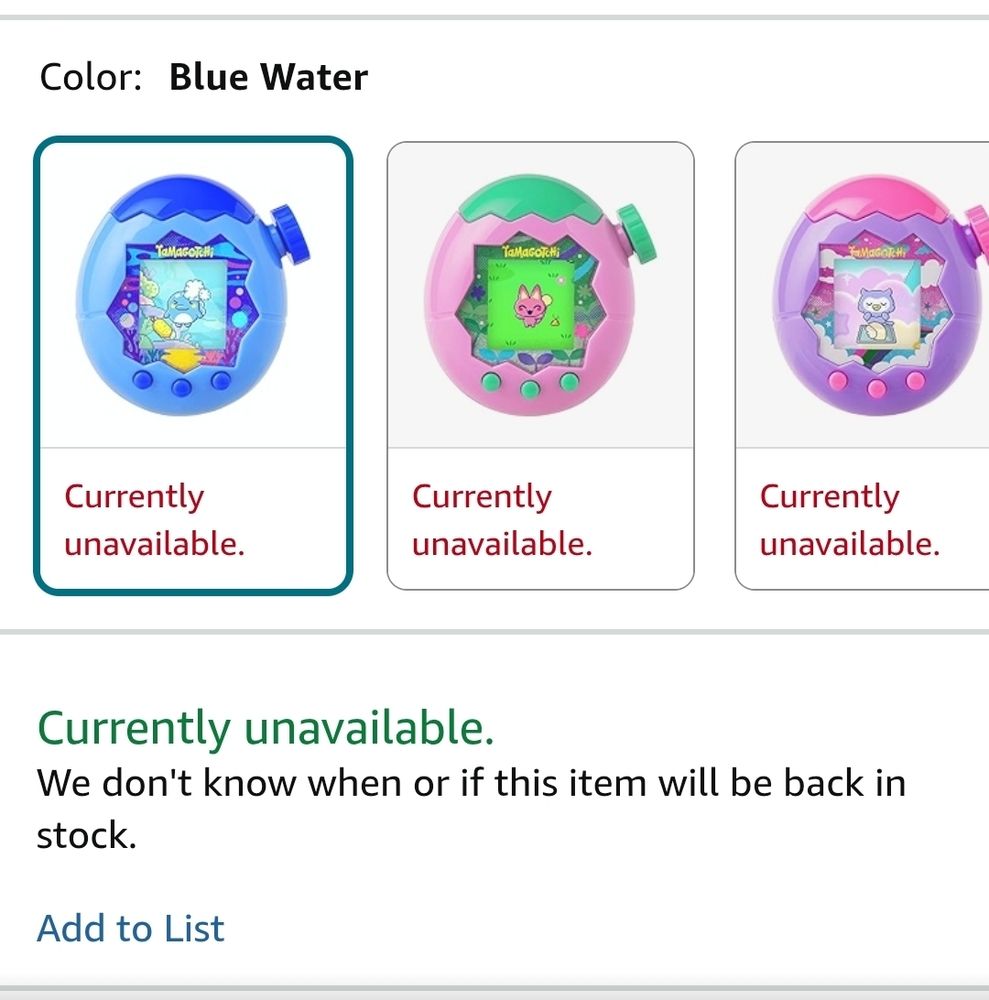Click the pink fox character on green screen
The image size is (989, 1000).
tap(529, 306)
